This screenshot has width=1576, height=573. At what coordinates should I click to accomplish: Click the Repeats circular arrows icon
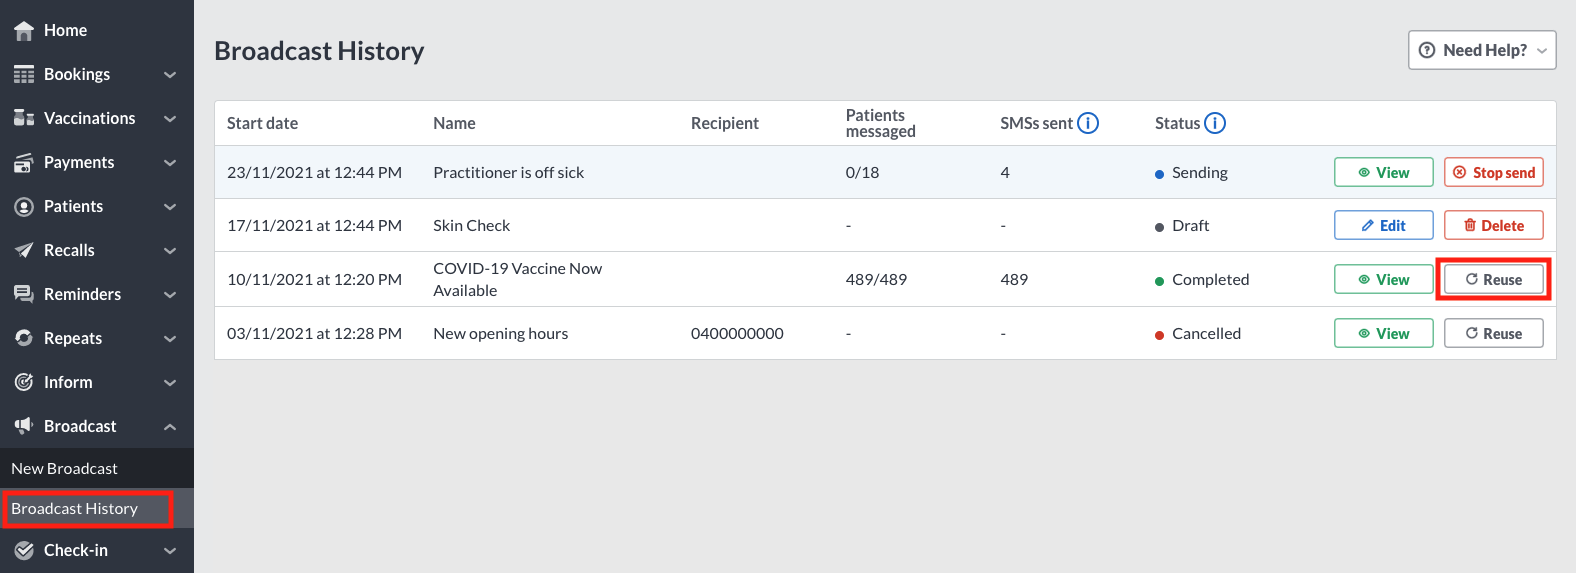tap(24, 338)
